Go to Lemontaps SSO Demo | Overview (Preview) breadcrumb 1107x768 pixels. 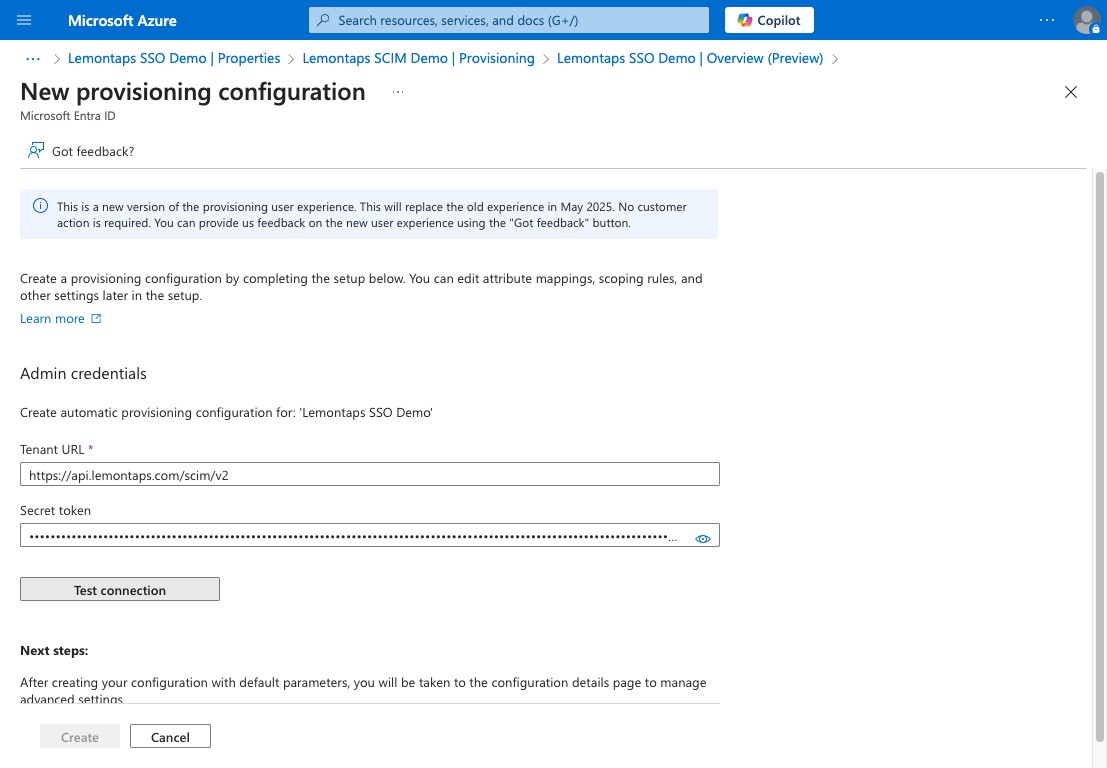(690, 59)
